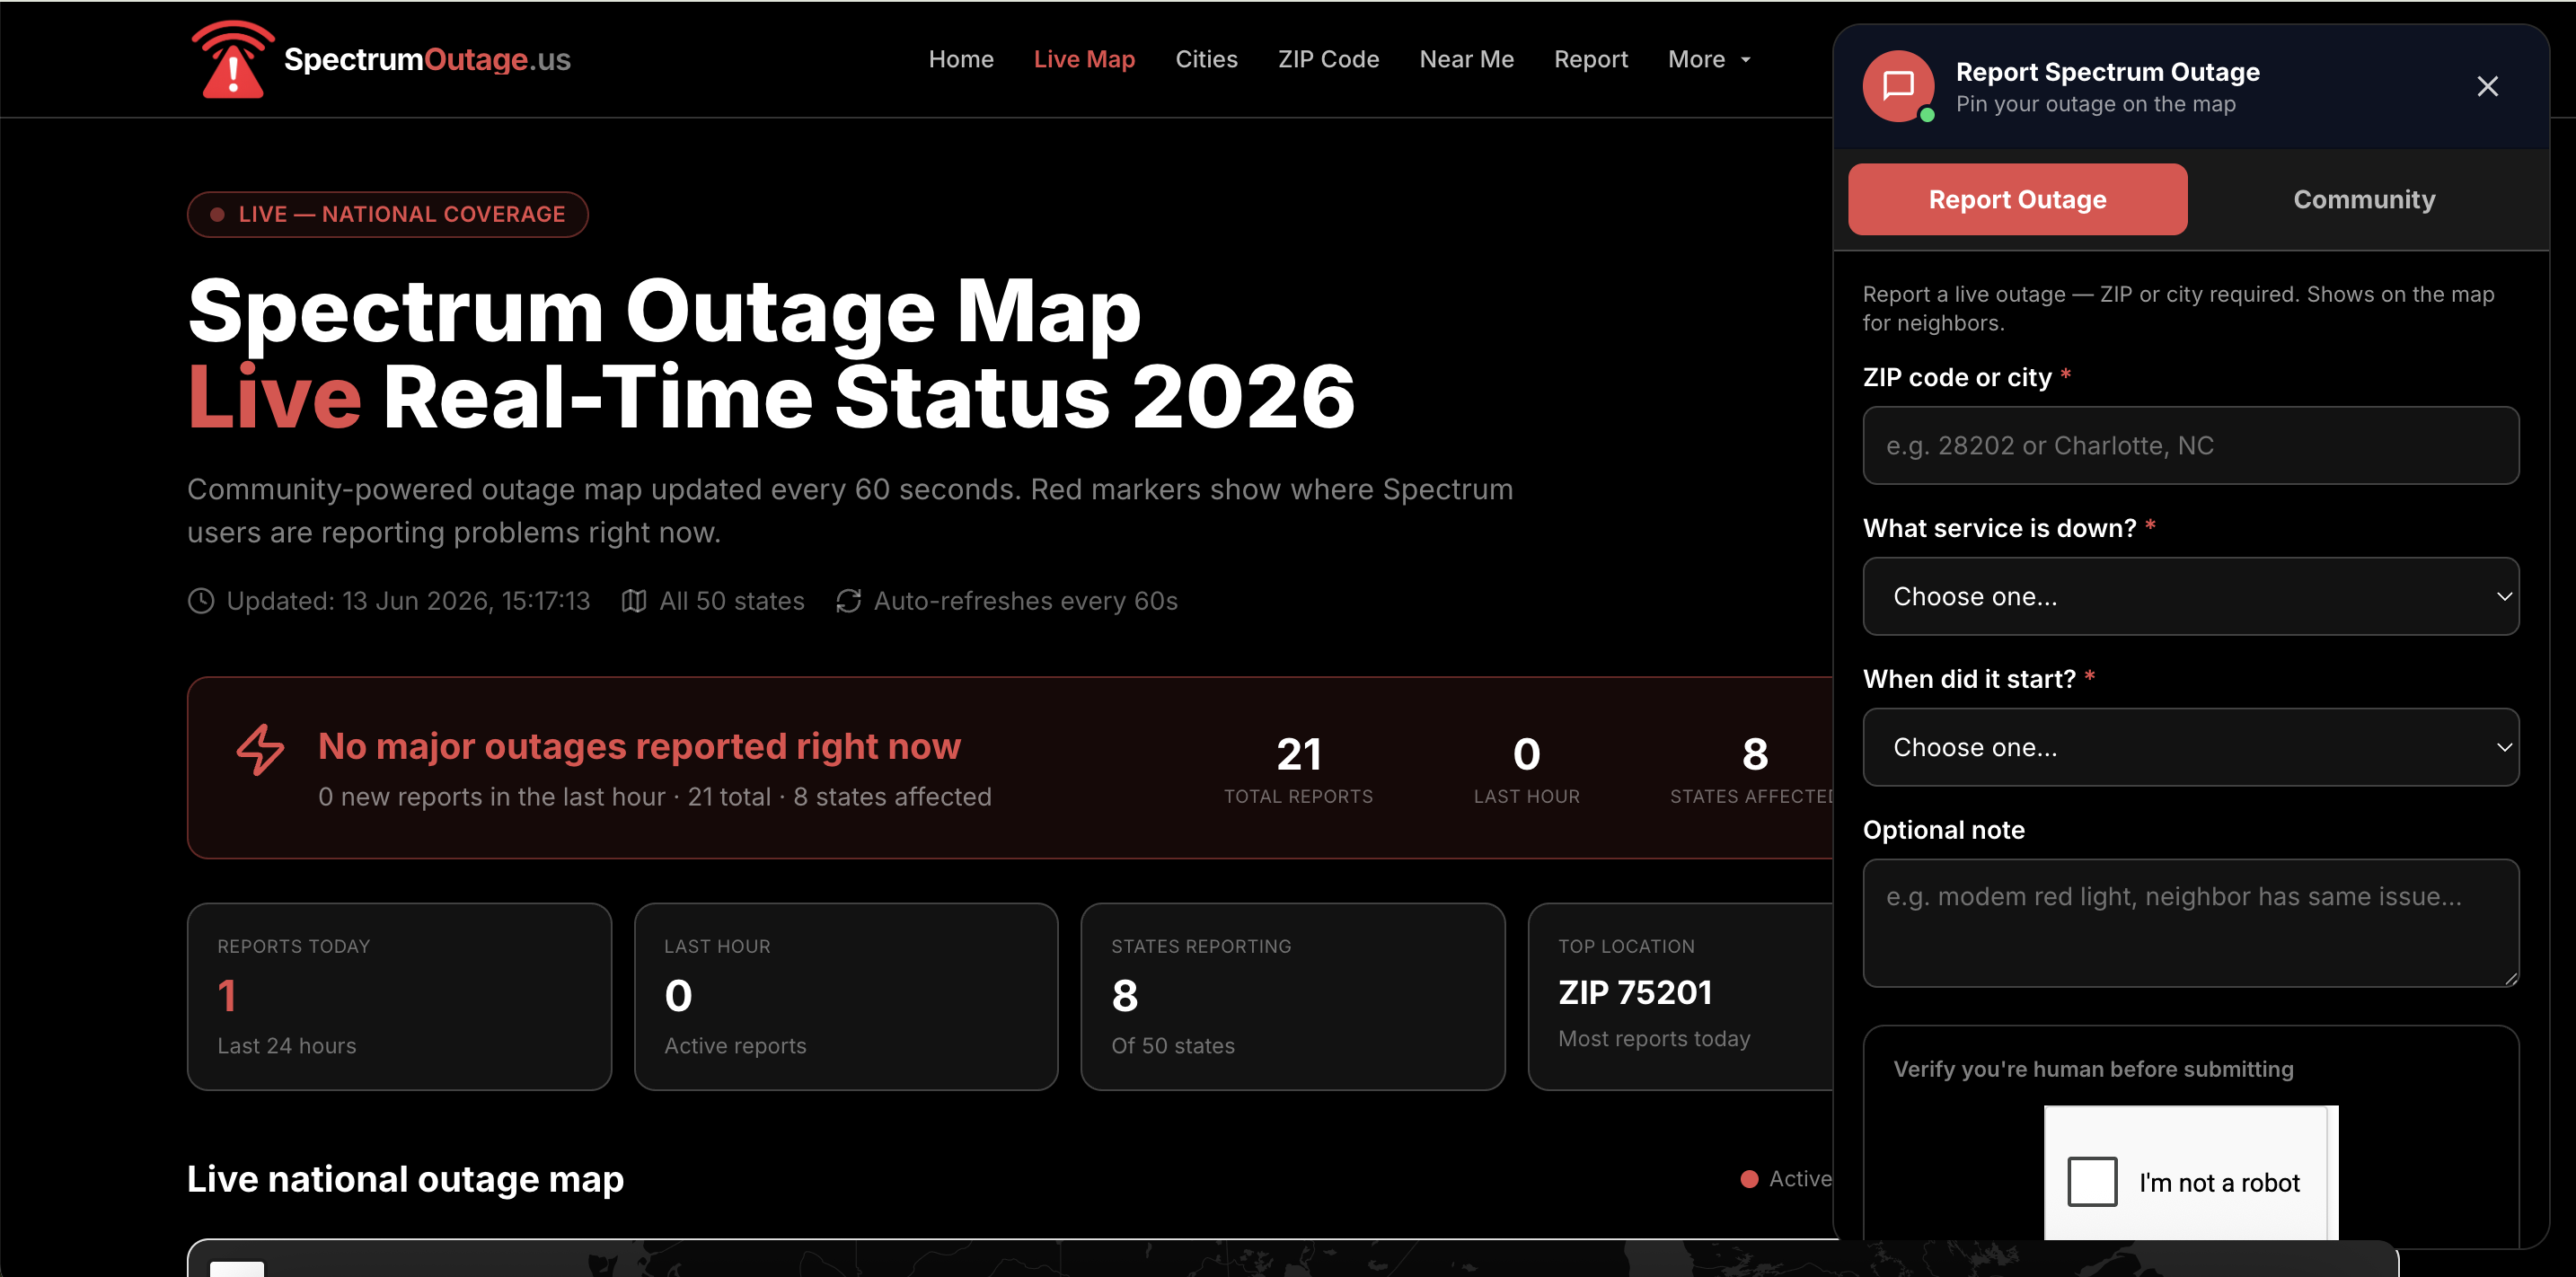Open the When did it start dropdown
This screenshot has height=1277, width=2576.
[2190, 747]
